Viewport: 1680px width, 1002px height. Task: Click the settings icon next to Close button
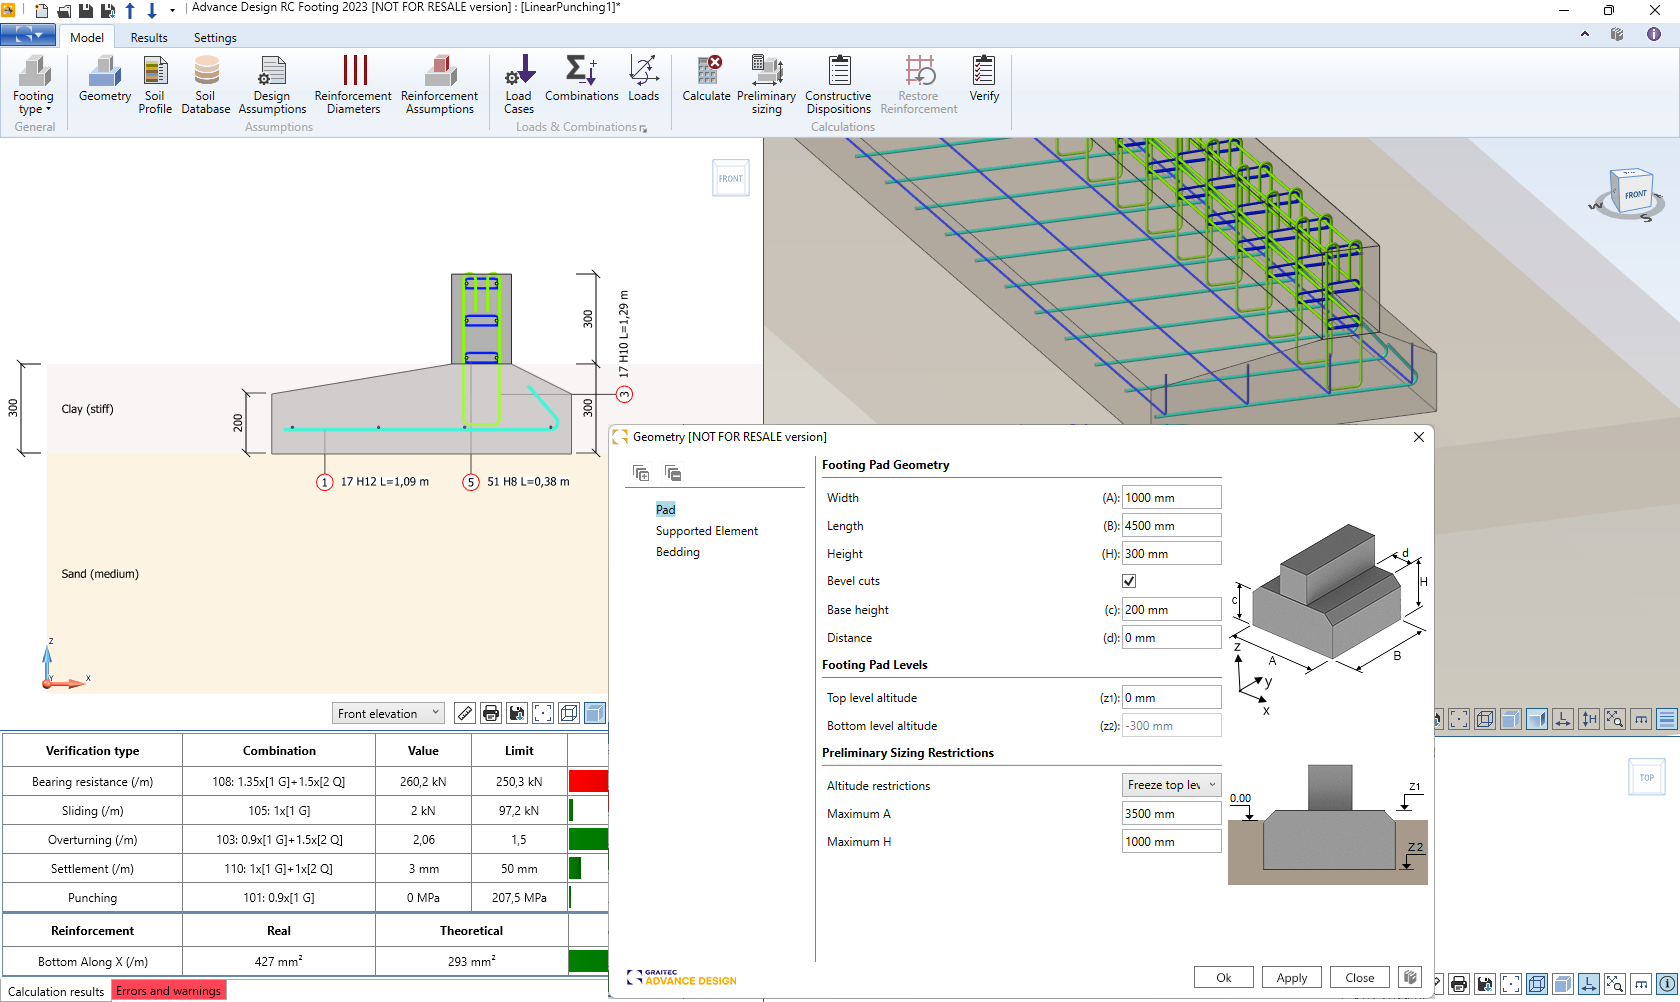coord(1410,977)
